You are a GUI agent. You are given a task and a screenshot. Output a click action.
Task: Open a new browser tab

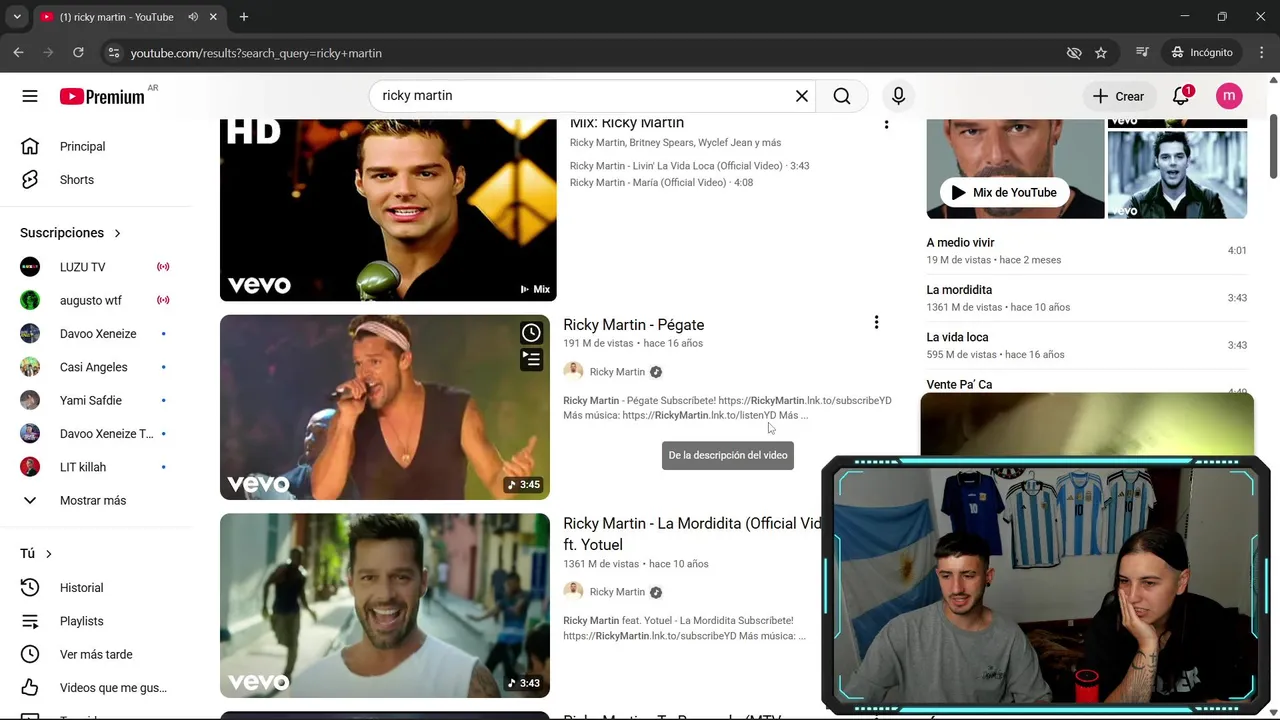click(244, 17)
